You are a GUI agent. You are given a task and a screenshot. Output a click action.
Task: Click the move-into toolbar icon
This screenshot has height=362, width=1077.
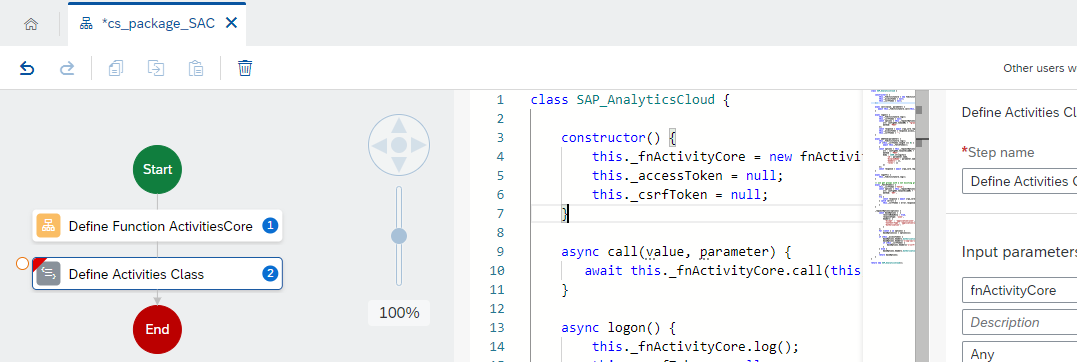tap(157, 68)
